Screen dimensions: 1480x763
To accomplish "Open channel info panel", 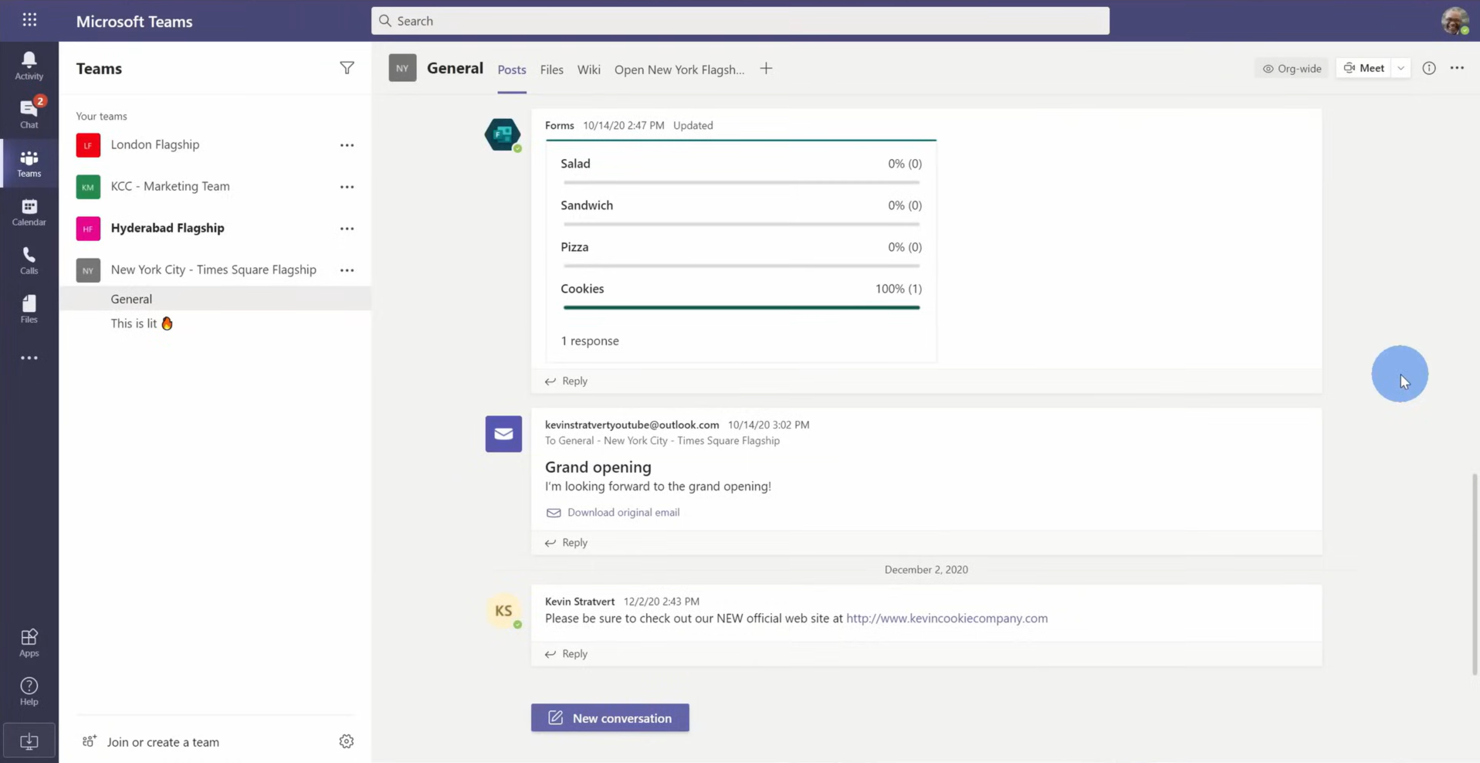I will 1429,68.
